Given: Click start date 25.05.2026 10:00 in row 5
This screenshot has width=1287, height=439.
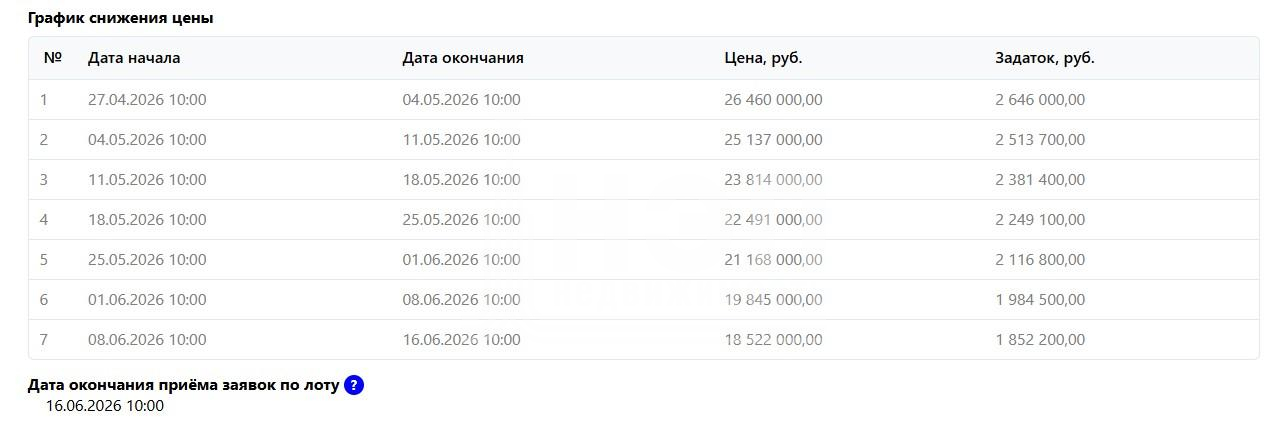Looking at the screenshot, I should pos(147,260).
